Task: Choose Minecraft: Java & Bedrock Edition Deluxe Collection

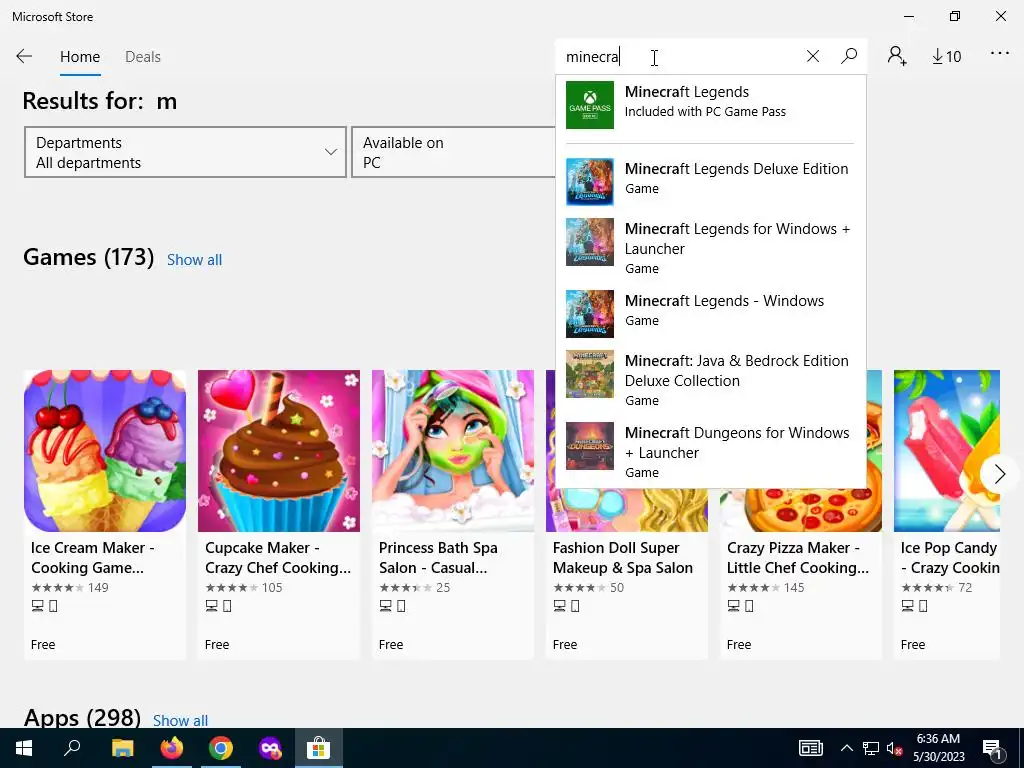Action: (x=737, y=370)
